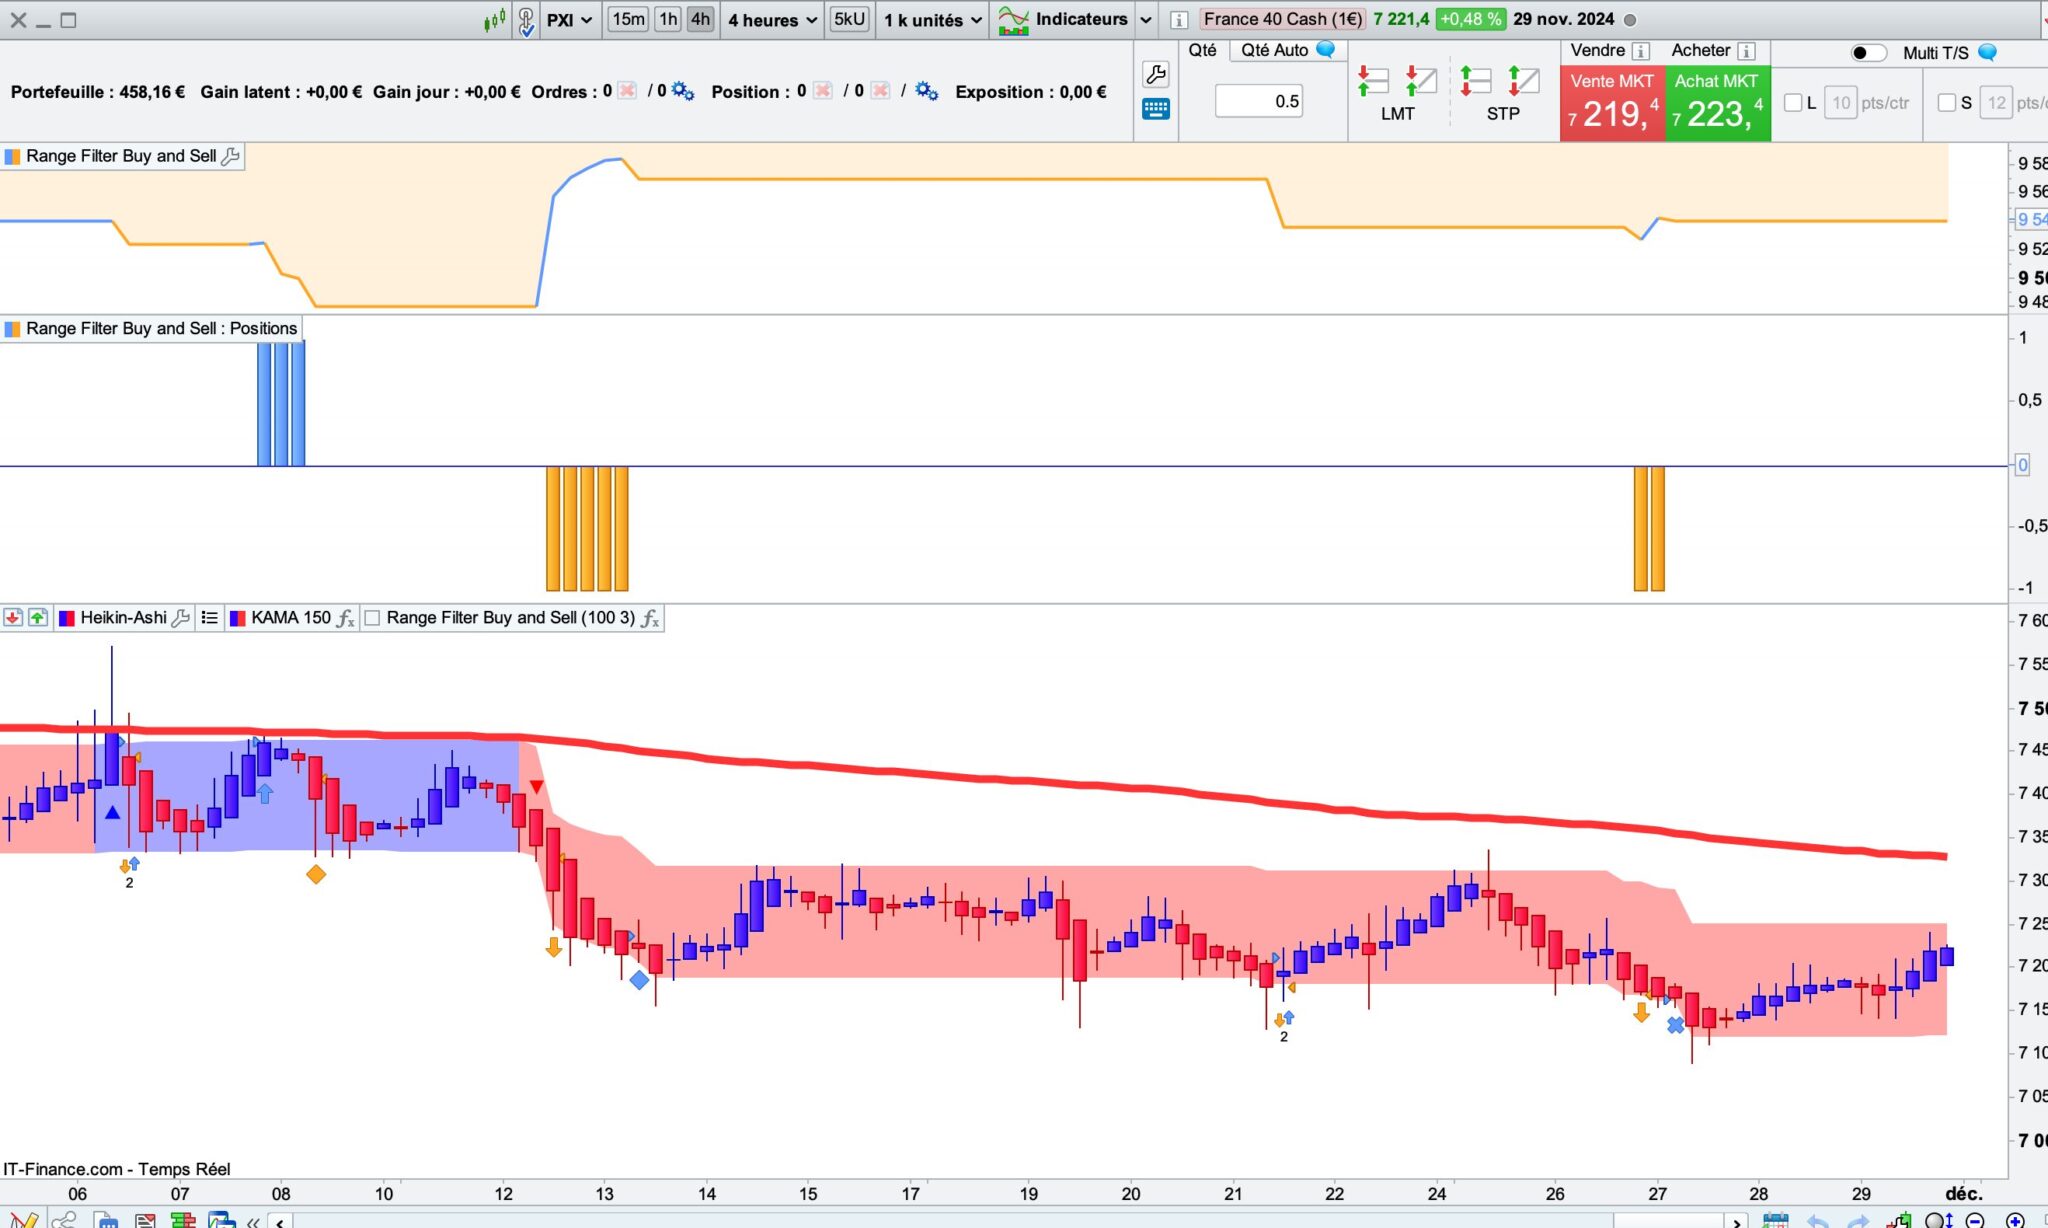Screen dimensions: 2048x1228
Task: Click the red down-arrow panel icon
Action: click(13, 618)
